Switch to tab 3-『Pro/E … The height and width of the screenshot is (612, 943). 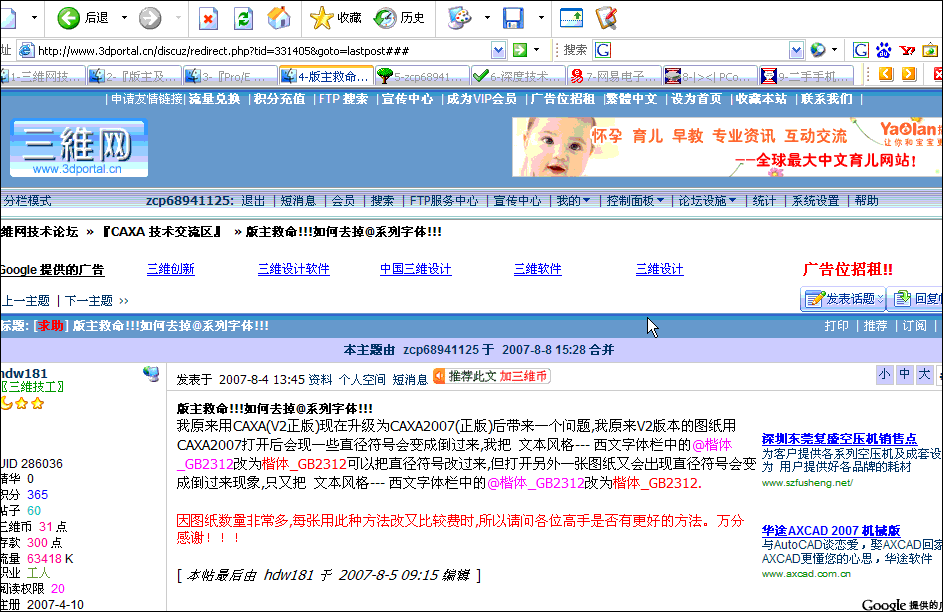pyautogui.click(x=231, y=76)
